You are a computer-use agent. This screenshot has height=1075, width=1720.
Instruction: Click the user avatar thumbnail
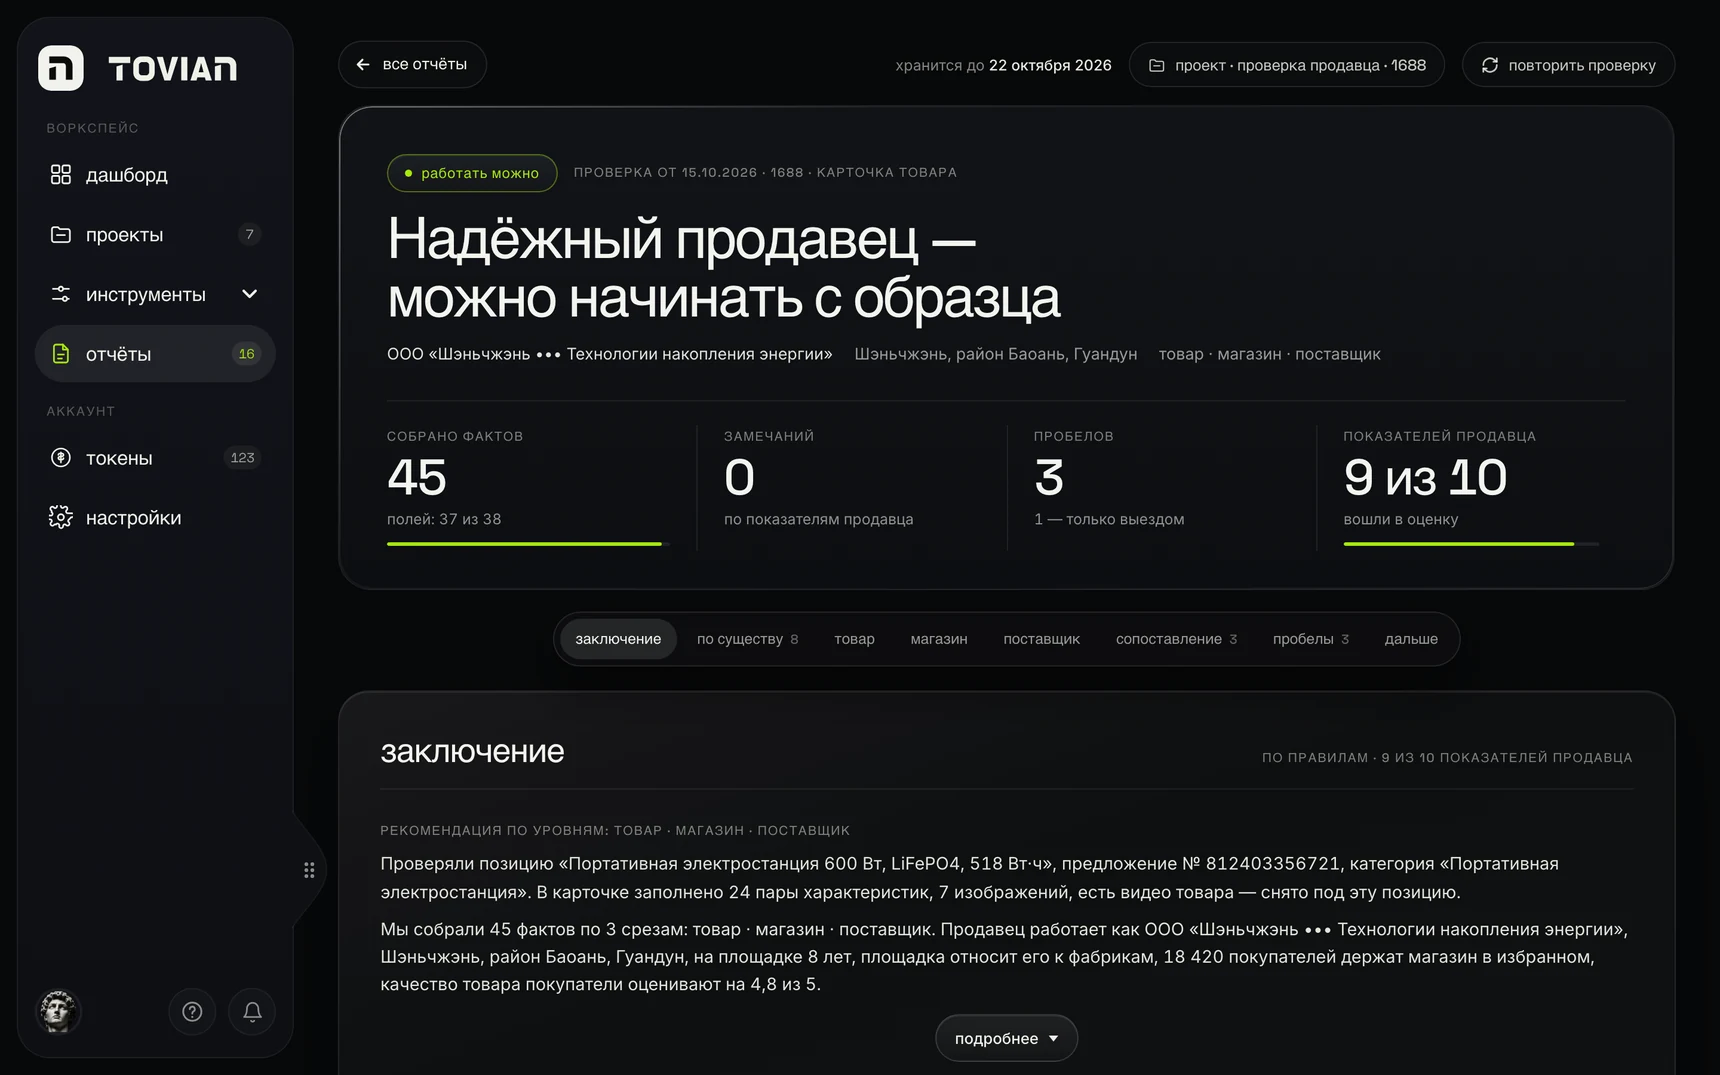point(58,1011)
